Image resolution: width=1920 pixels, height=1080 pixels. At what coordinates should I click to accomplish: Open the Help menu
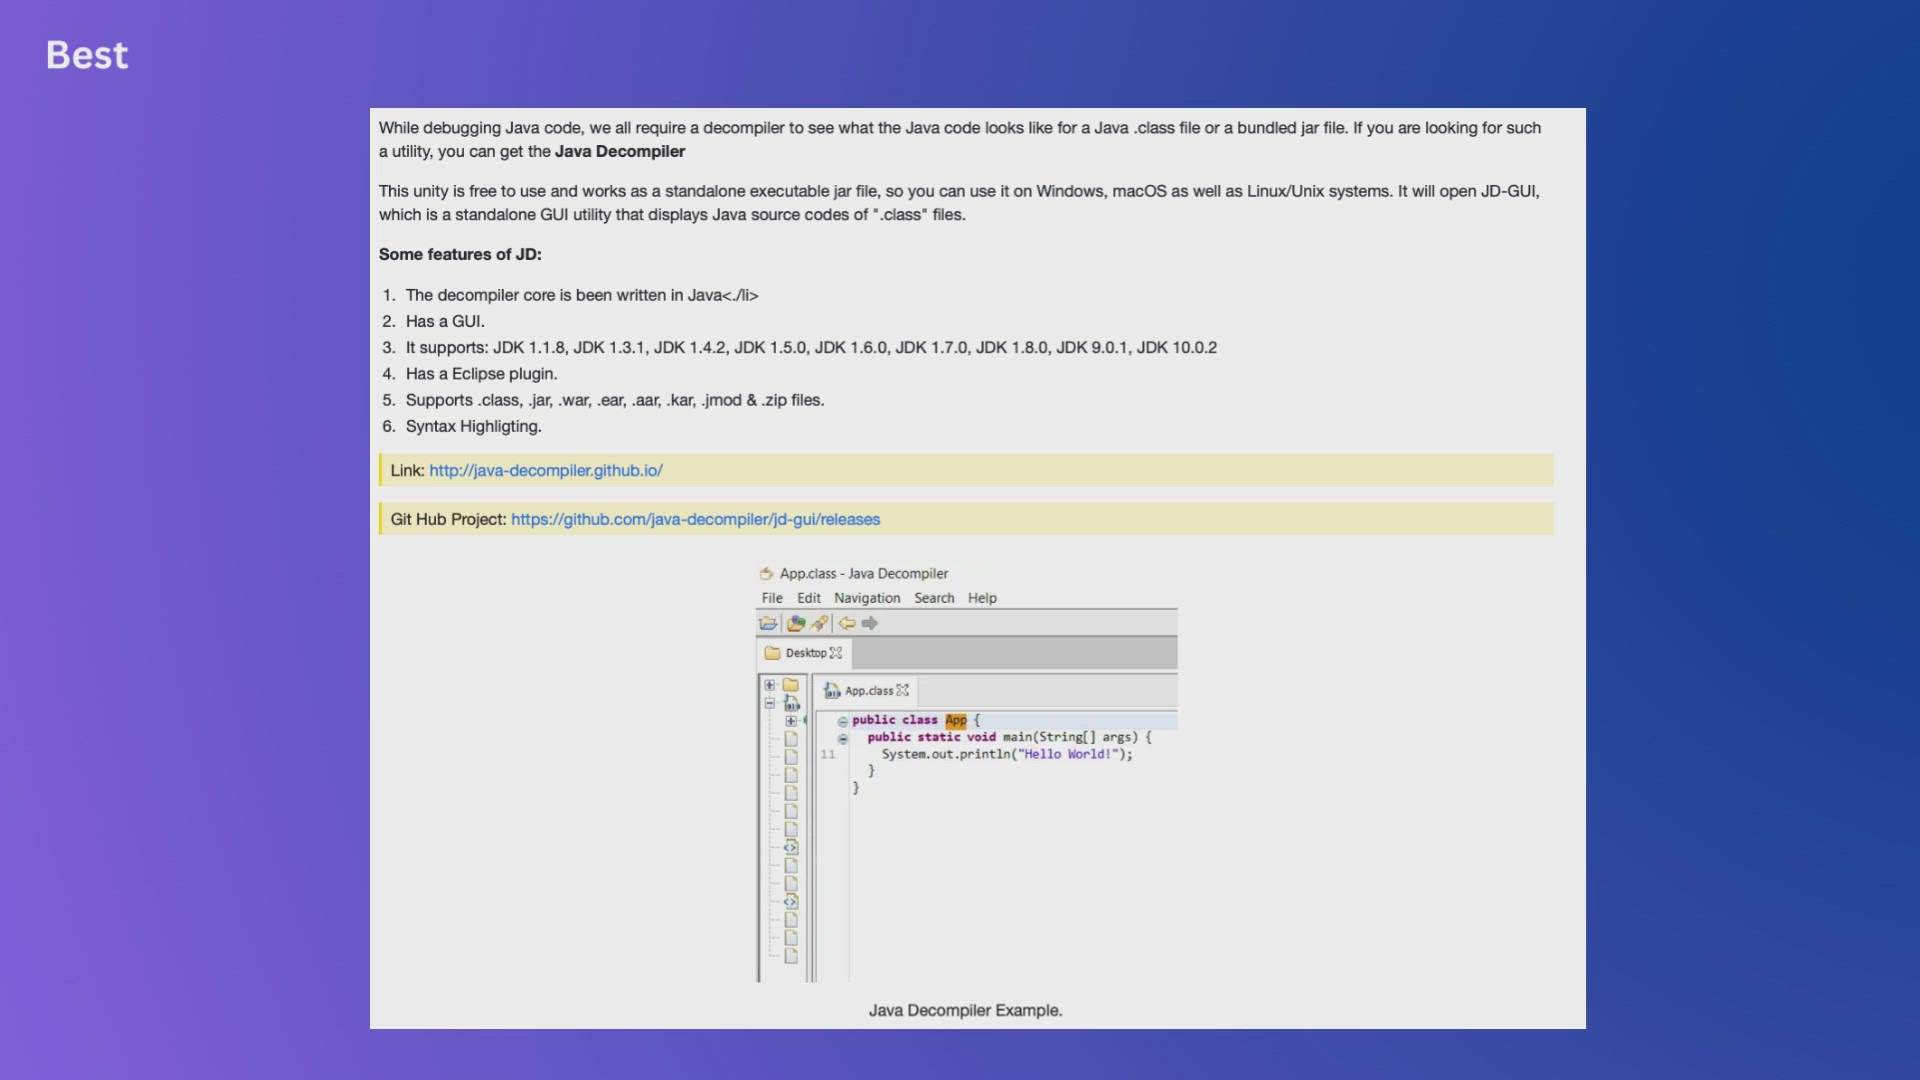coord(982,598)
